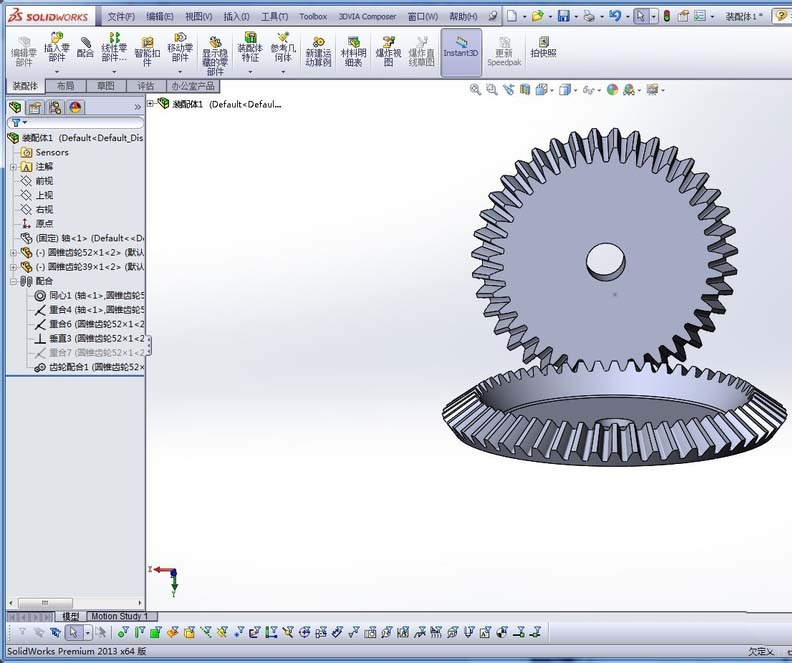The width and height of the screenshot is (792, 663).
Task: Open Assembly Features tool
Action: coord(250,47)
